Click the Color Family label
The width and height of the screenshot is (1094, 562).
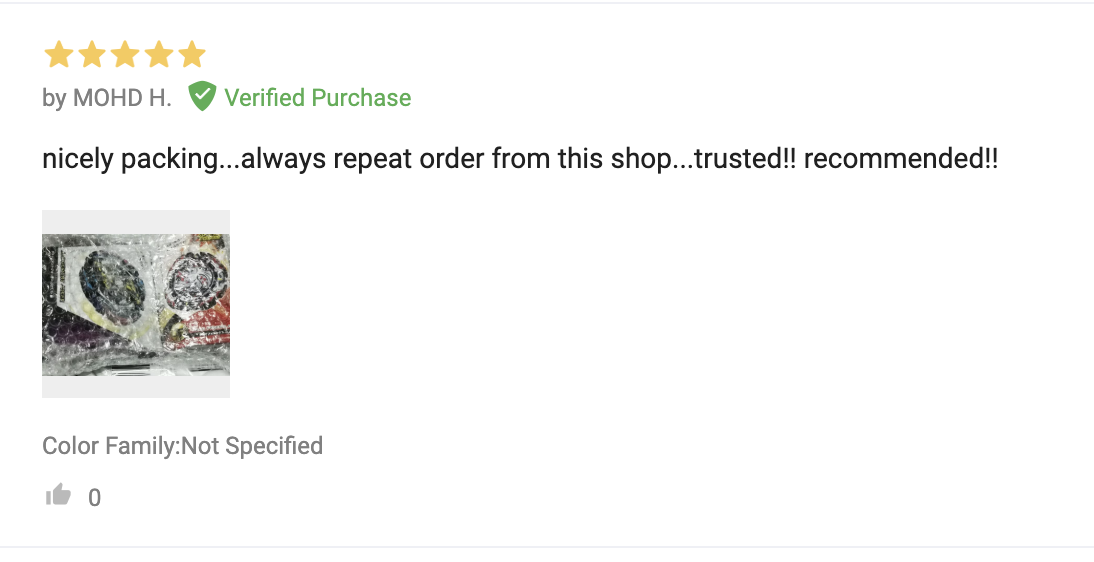pos(112,445)
